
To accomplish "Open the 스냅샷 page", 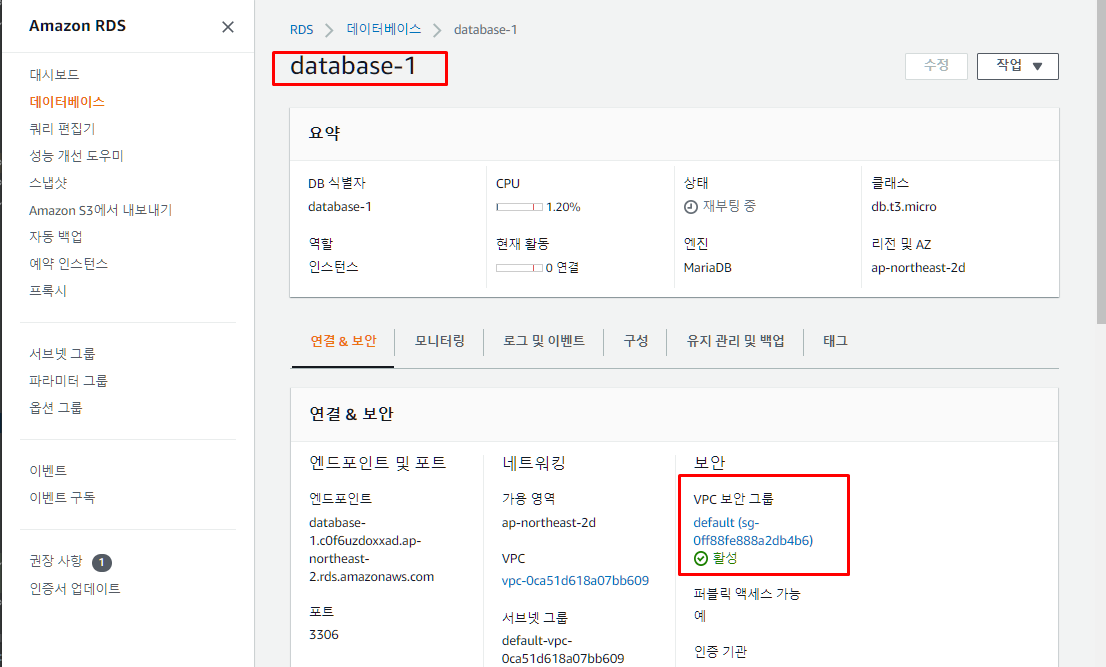I will [48, 183].
